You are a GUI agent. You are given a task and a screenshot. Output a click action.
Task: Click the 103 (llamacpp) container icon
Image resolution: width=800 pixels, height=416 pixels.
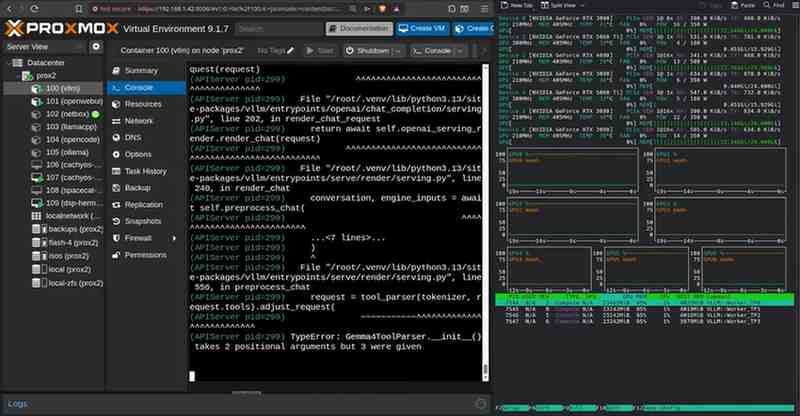(36, 127)
